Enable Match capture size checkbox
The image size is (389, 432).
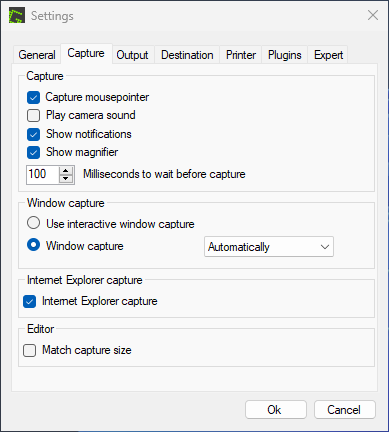coord(30,351)
